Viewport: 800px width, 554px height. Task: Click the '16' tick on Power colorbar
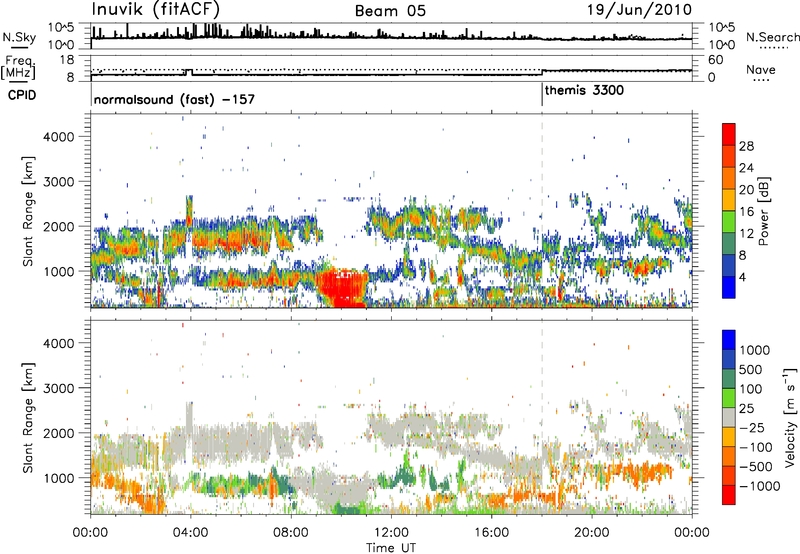pyautogui.click(x=746, y=212)
